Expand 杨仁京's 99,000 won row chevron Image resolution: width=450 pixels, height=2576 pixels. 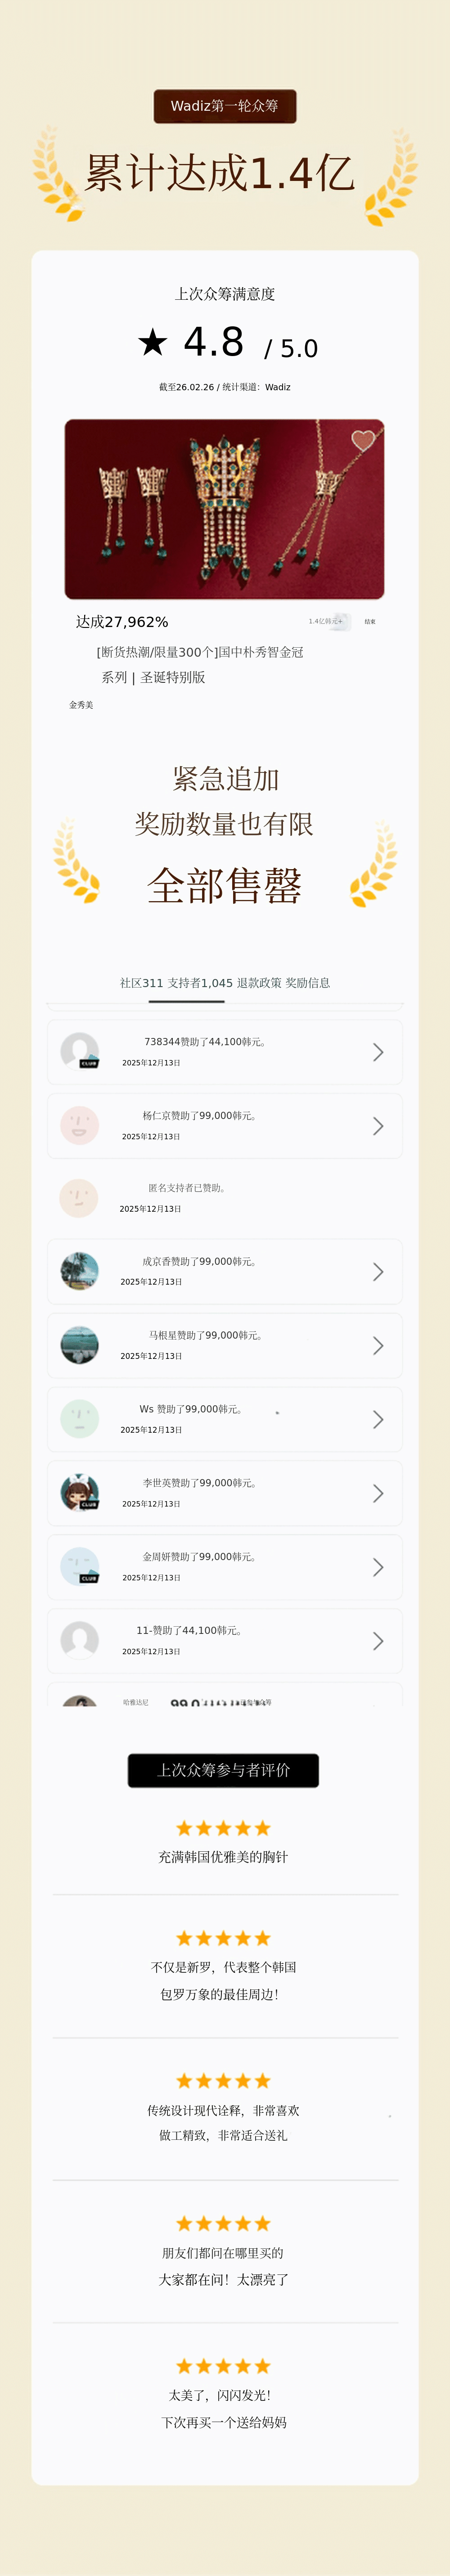(378, 1126)
